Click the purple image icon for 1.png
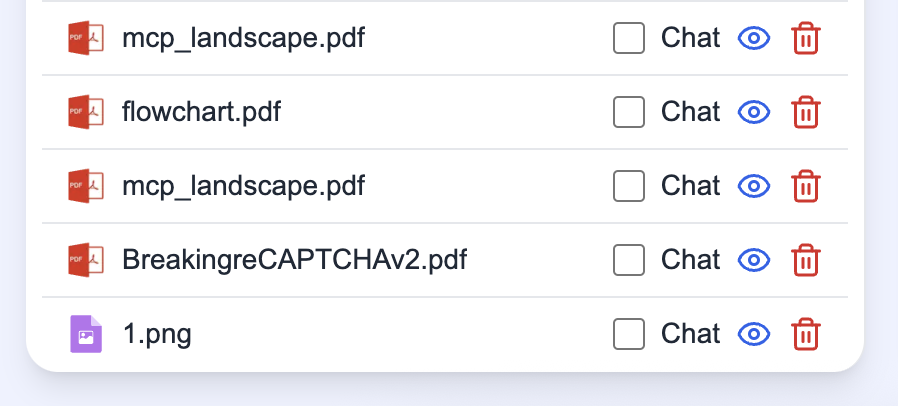 point(86,334)
